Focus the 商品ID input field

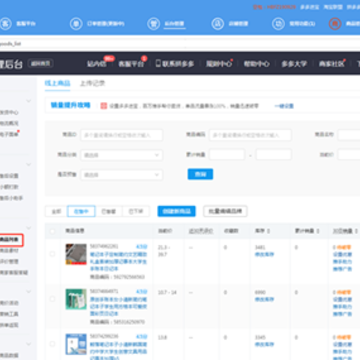[122, 135]
